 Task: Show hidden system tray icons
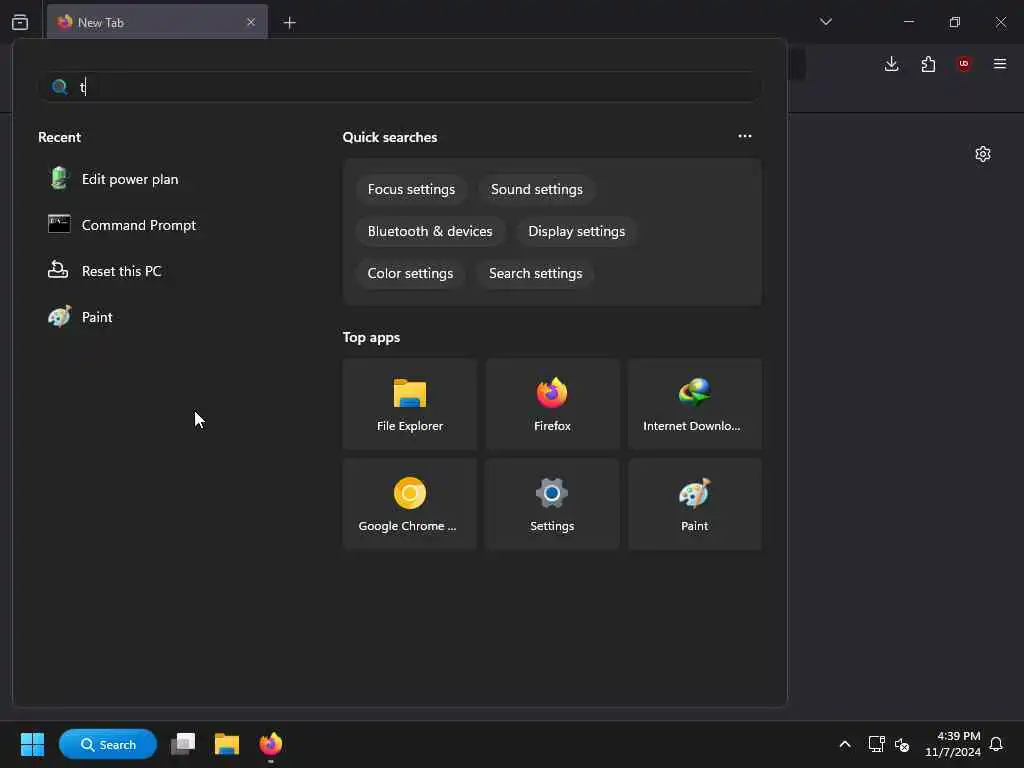coord(844,744)
